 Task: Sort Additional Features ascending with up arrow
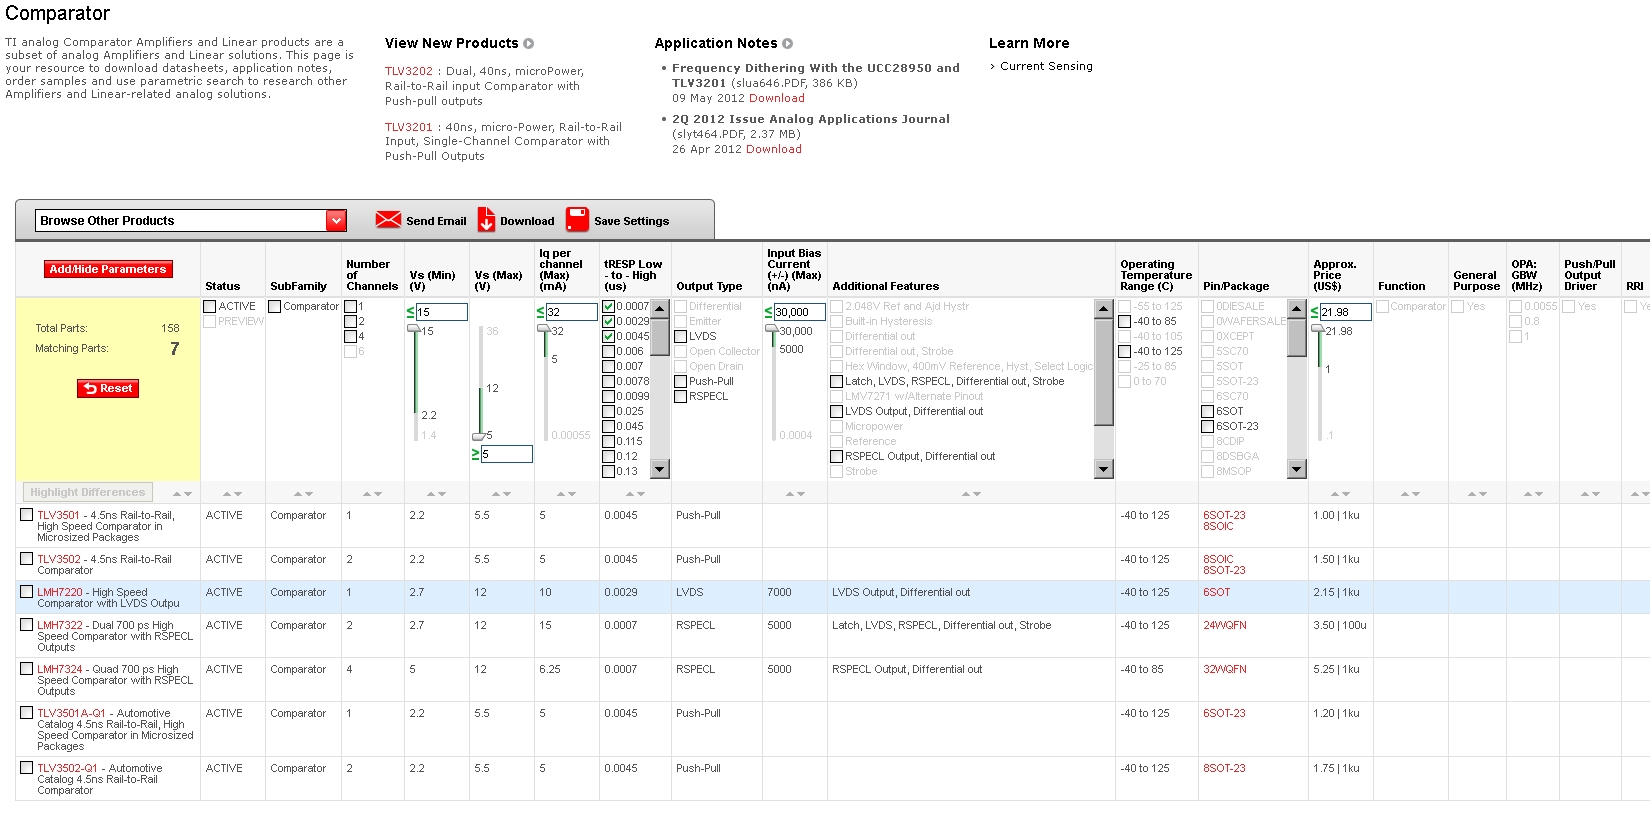pos(966,494)
